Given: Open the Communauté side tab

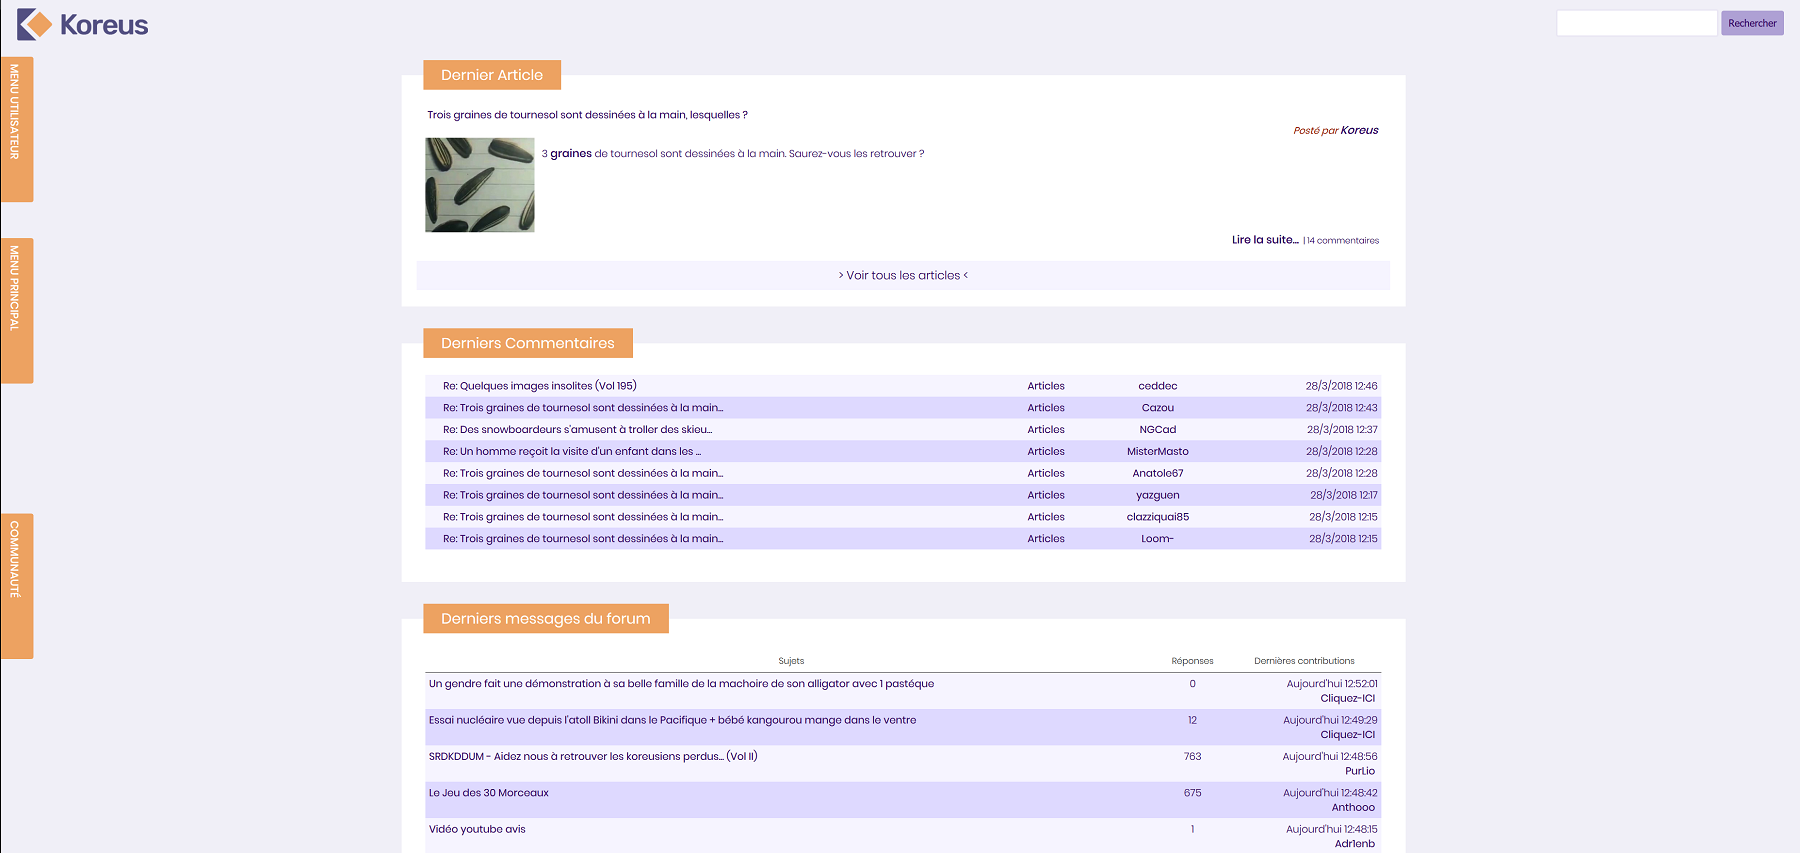Looking at the screenshot, I should point(16,585).
